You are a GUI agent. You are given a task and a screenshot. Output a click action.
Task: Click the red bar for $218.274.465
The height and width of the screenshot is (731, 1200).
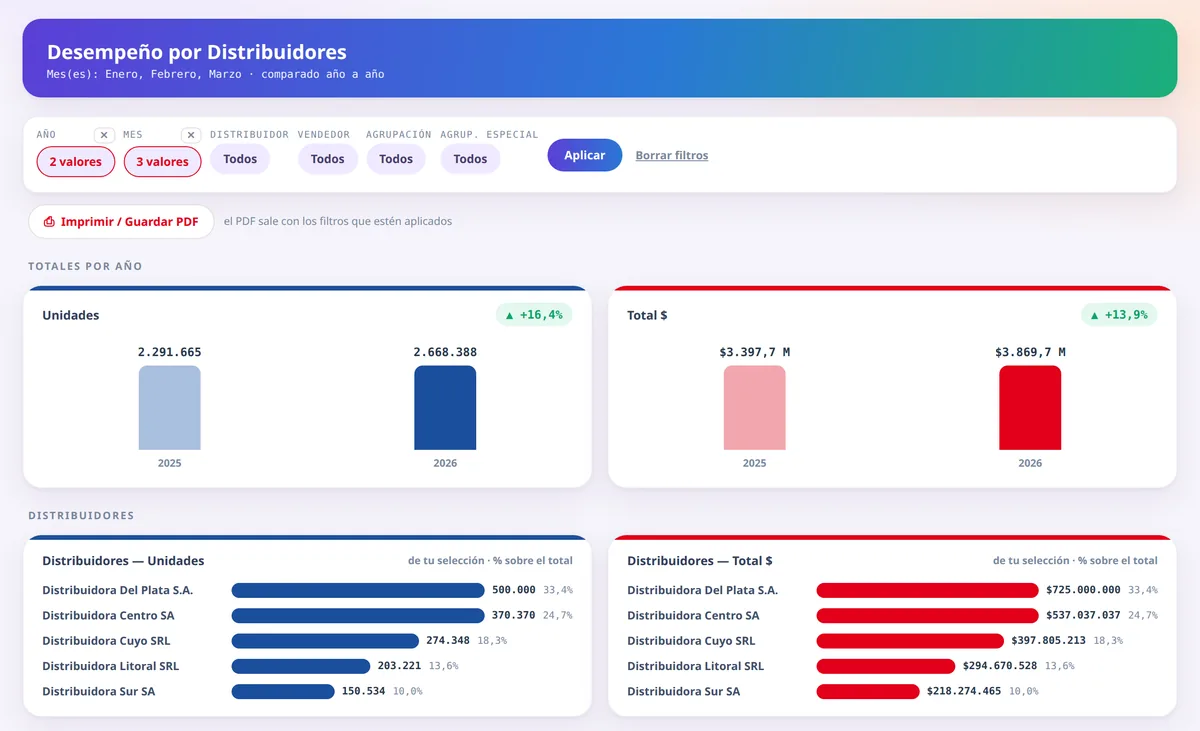868,691
